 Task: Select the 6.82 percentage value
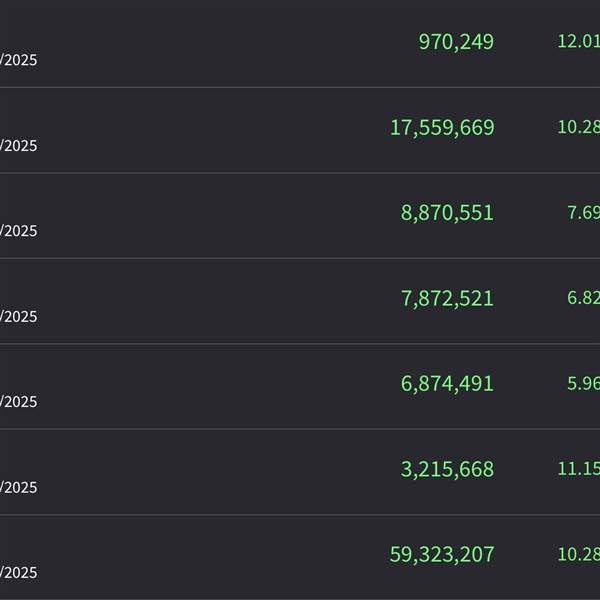coord(584,298)
